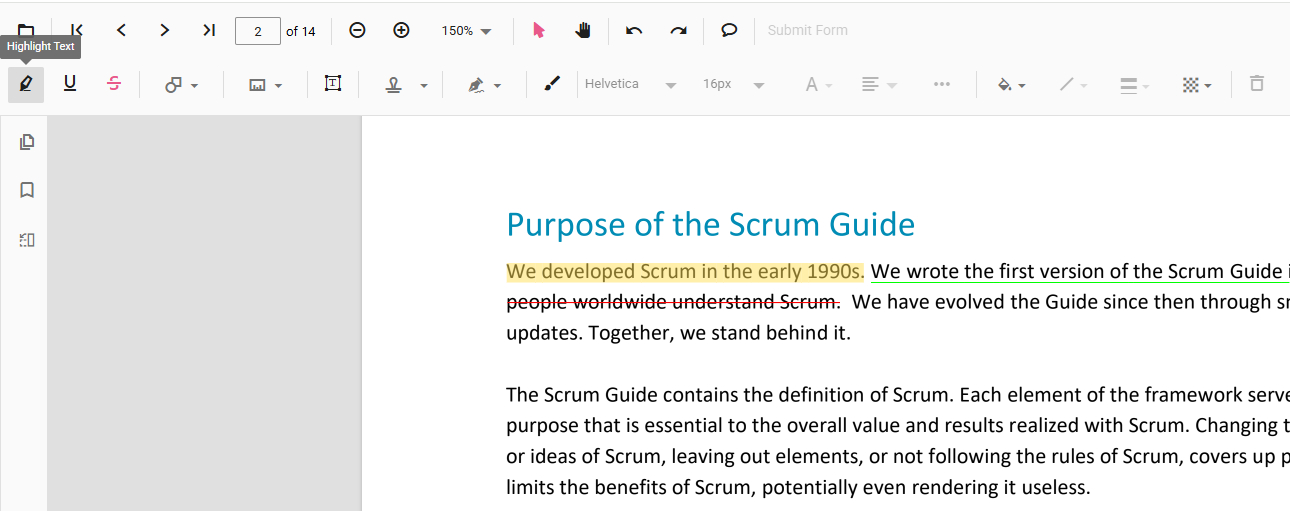This screenshot has width=1290, height=511.
Task: Go to the next page
Action: tap(165, 31)
